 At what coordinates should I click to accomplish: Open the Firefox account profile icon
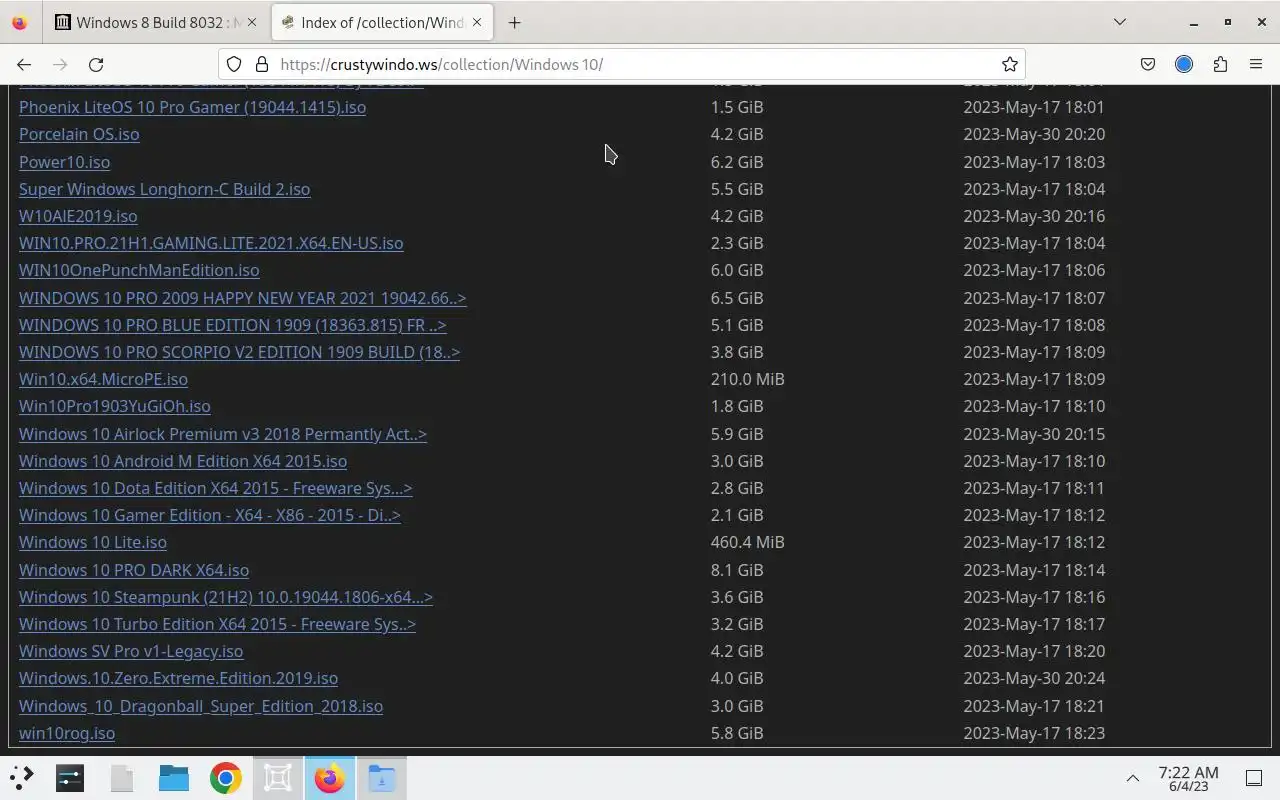click(x=1184, y=64)
